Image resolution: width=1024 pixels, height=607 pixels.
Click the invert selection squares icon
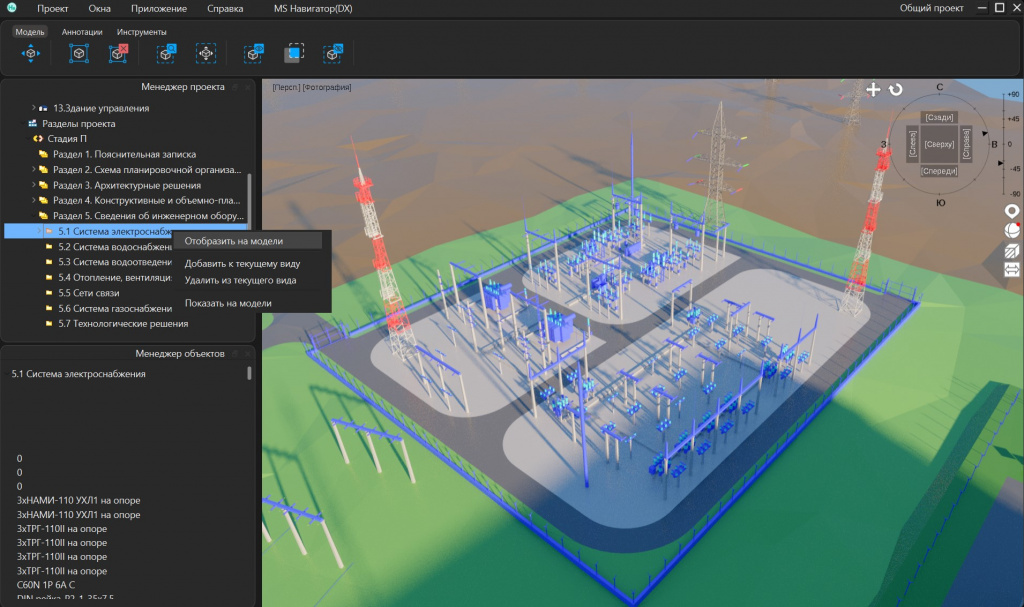click(x=294, y=53)
